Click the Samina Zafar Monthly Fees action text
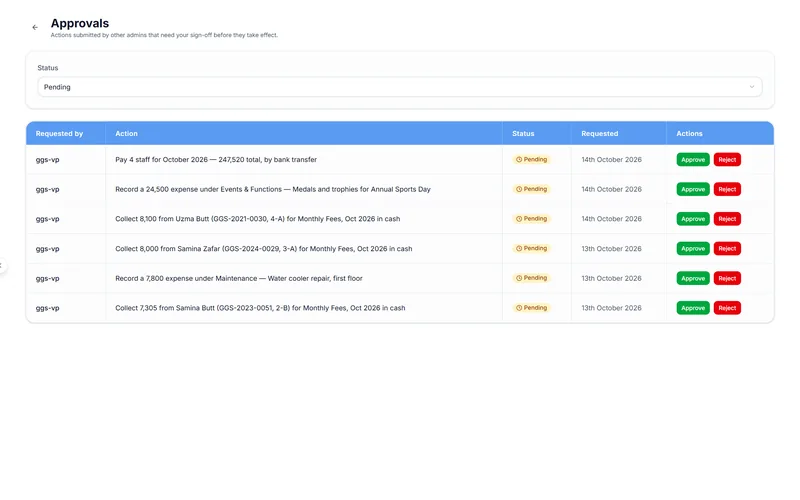 click(264, 248)
